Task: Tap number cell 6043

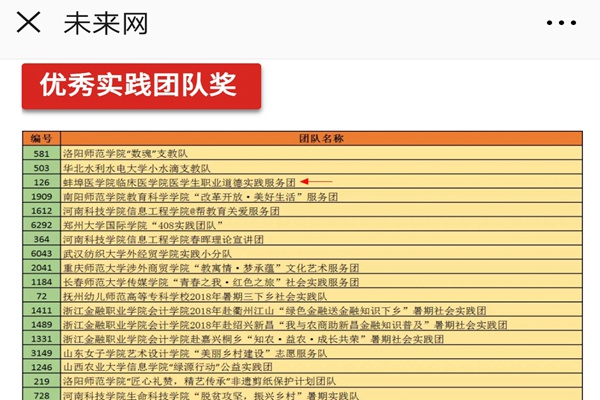Action: [41, 254]
